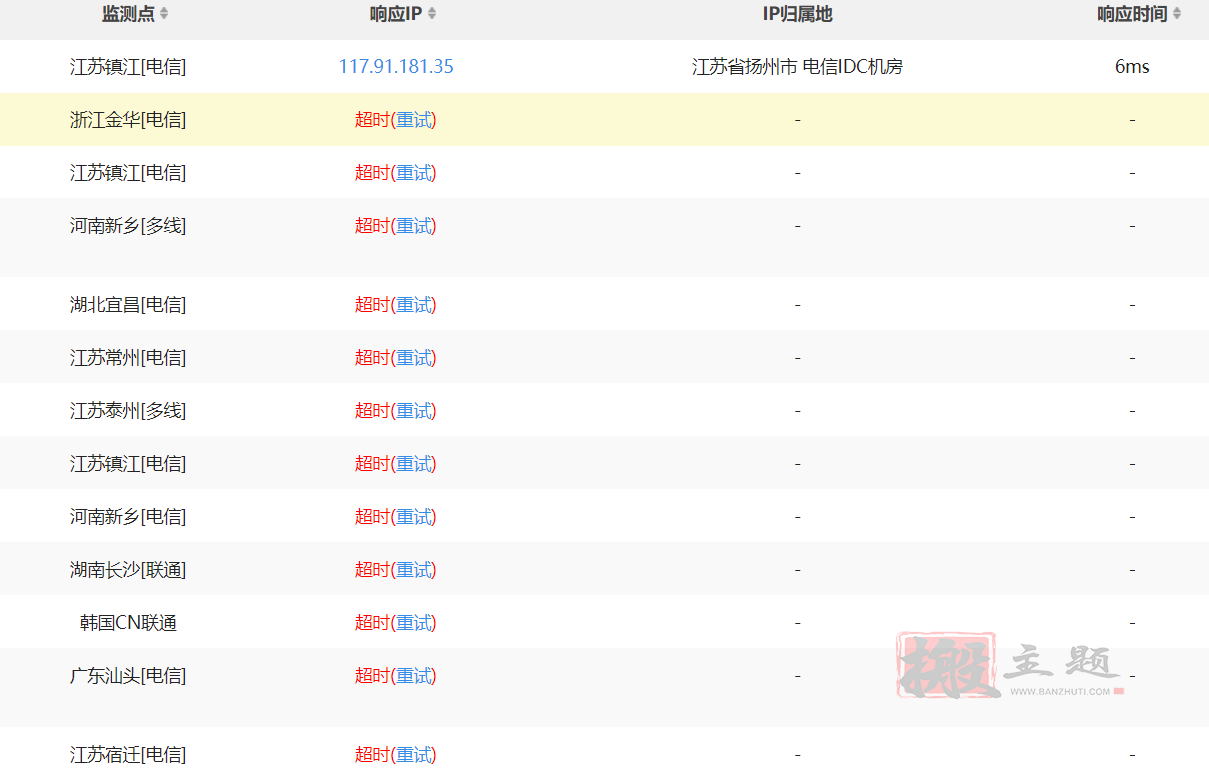Screen dimensions: 1209x774
Task: Retry the 湖南长沙[联通] timeout
Action: [414, 570]
